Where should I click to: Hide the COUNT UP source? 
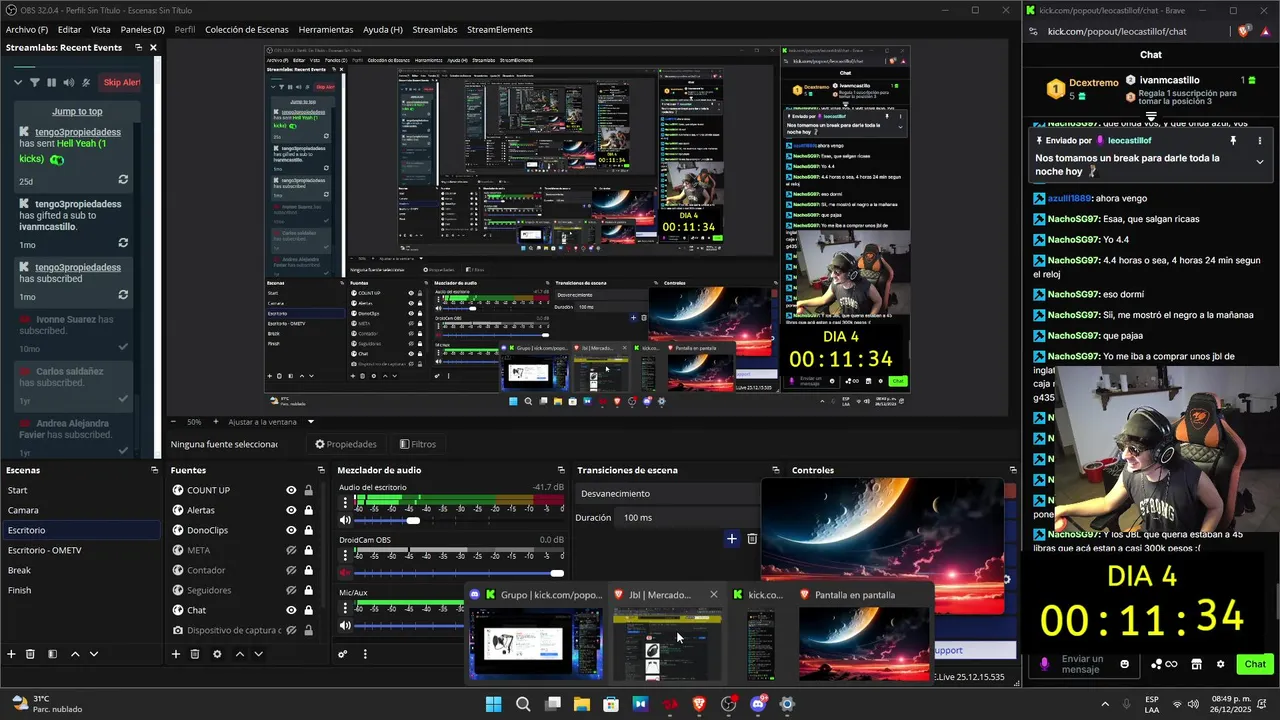[291, 490]
